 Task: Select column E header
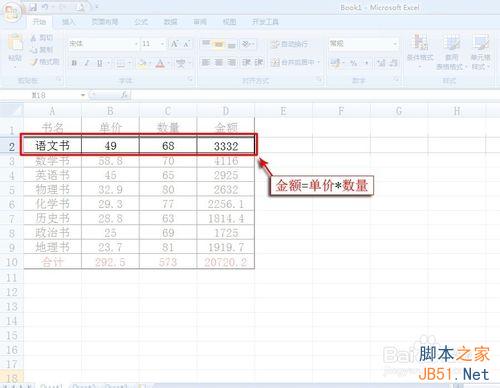point(283,111)
